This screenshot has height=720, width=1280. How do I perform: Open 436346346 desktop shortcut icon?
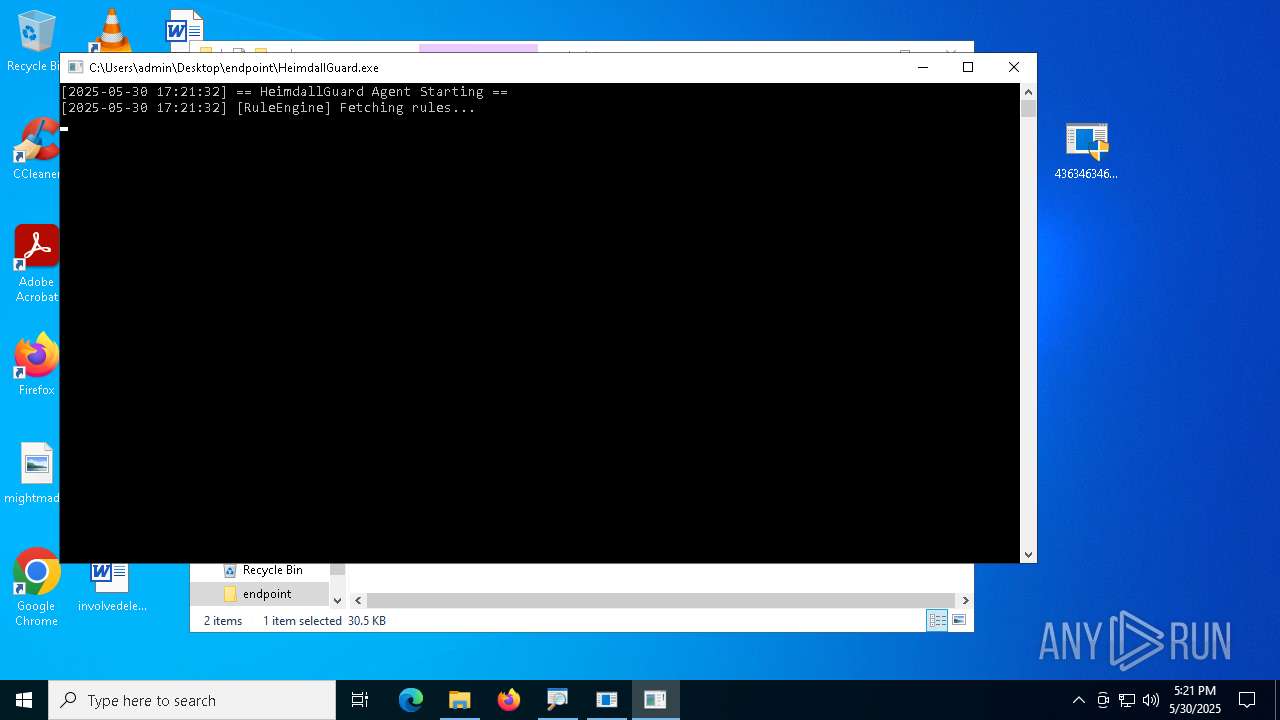tap(1086, 151)
